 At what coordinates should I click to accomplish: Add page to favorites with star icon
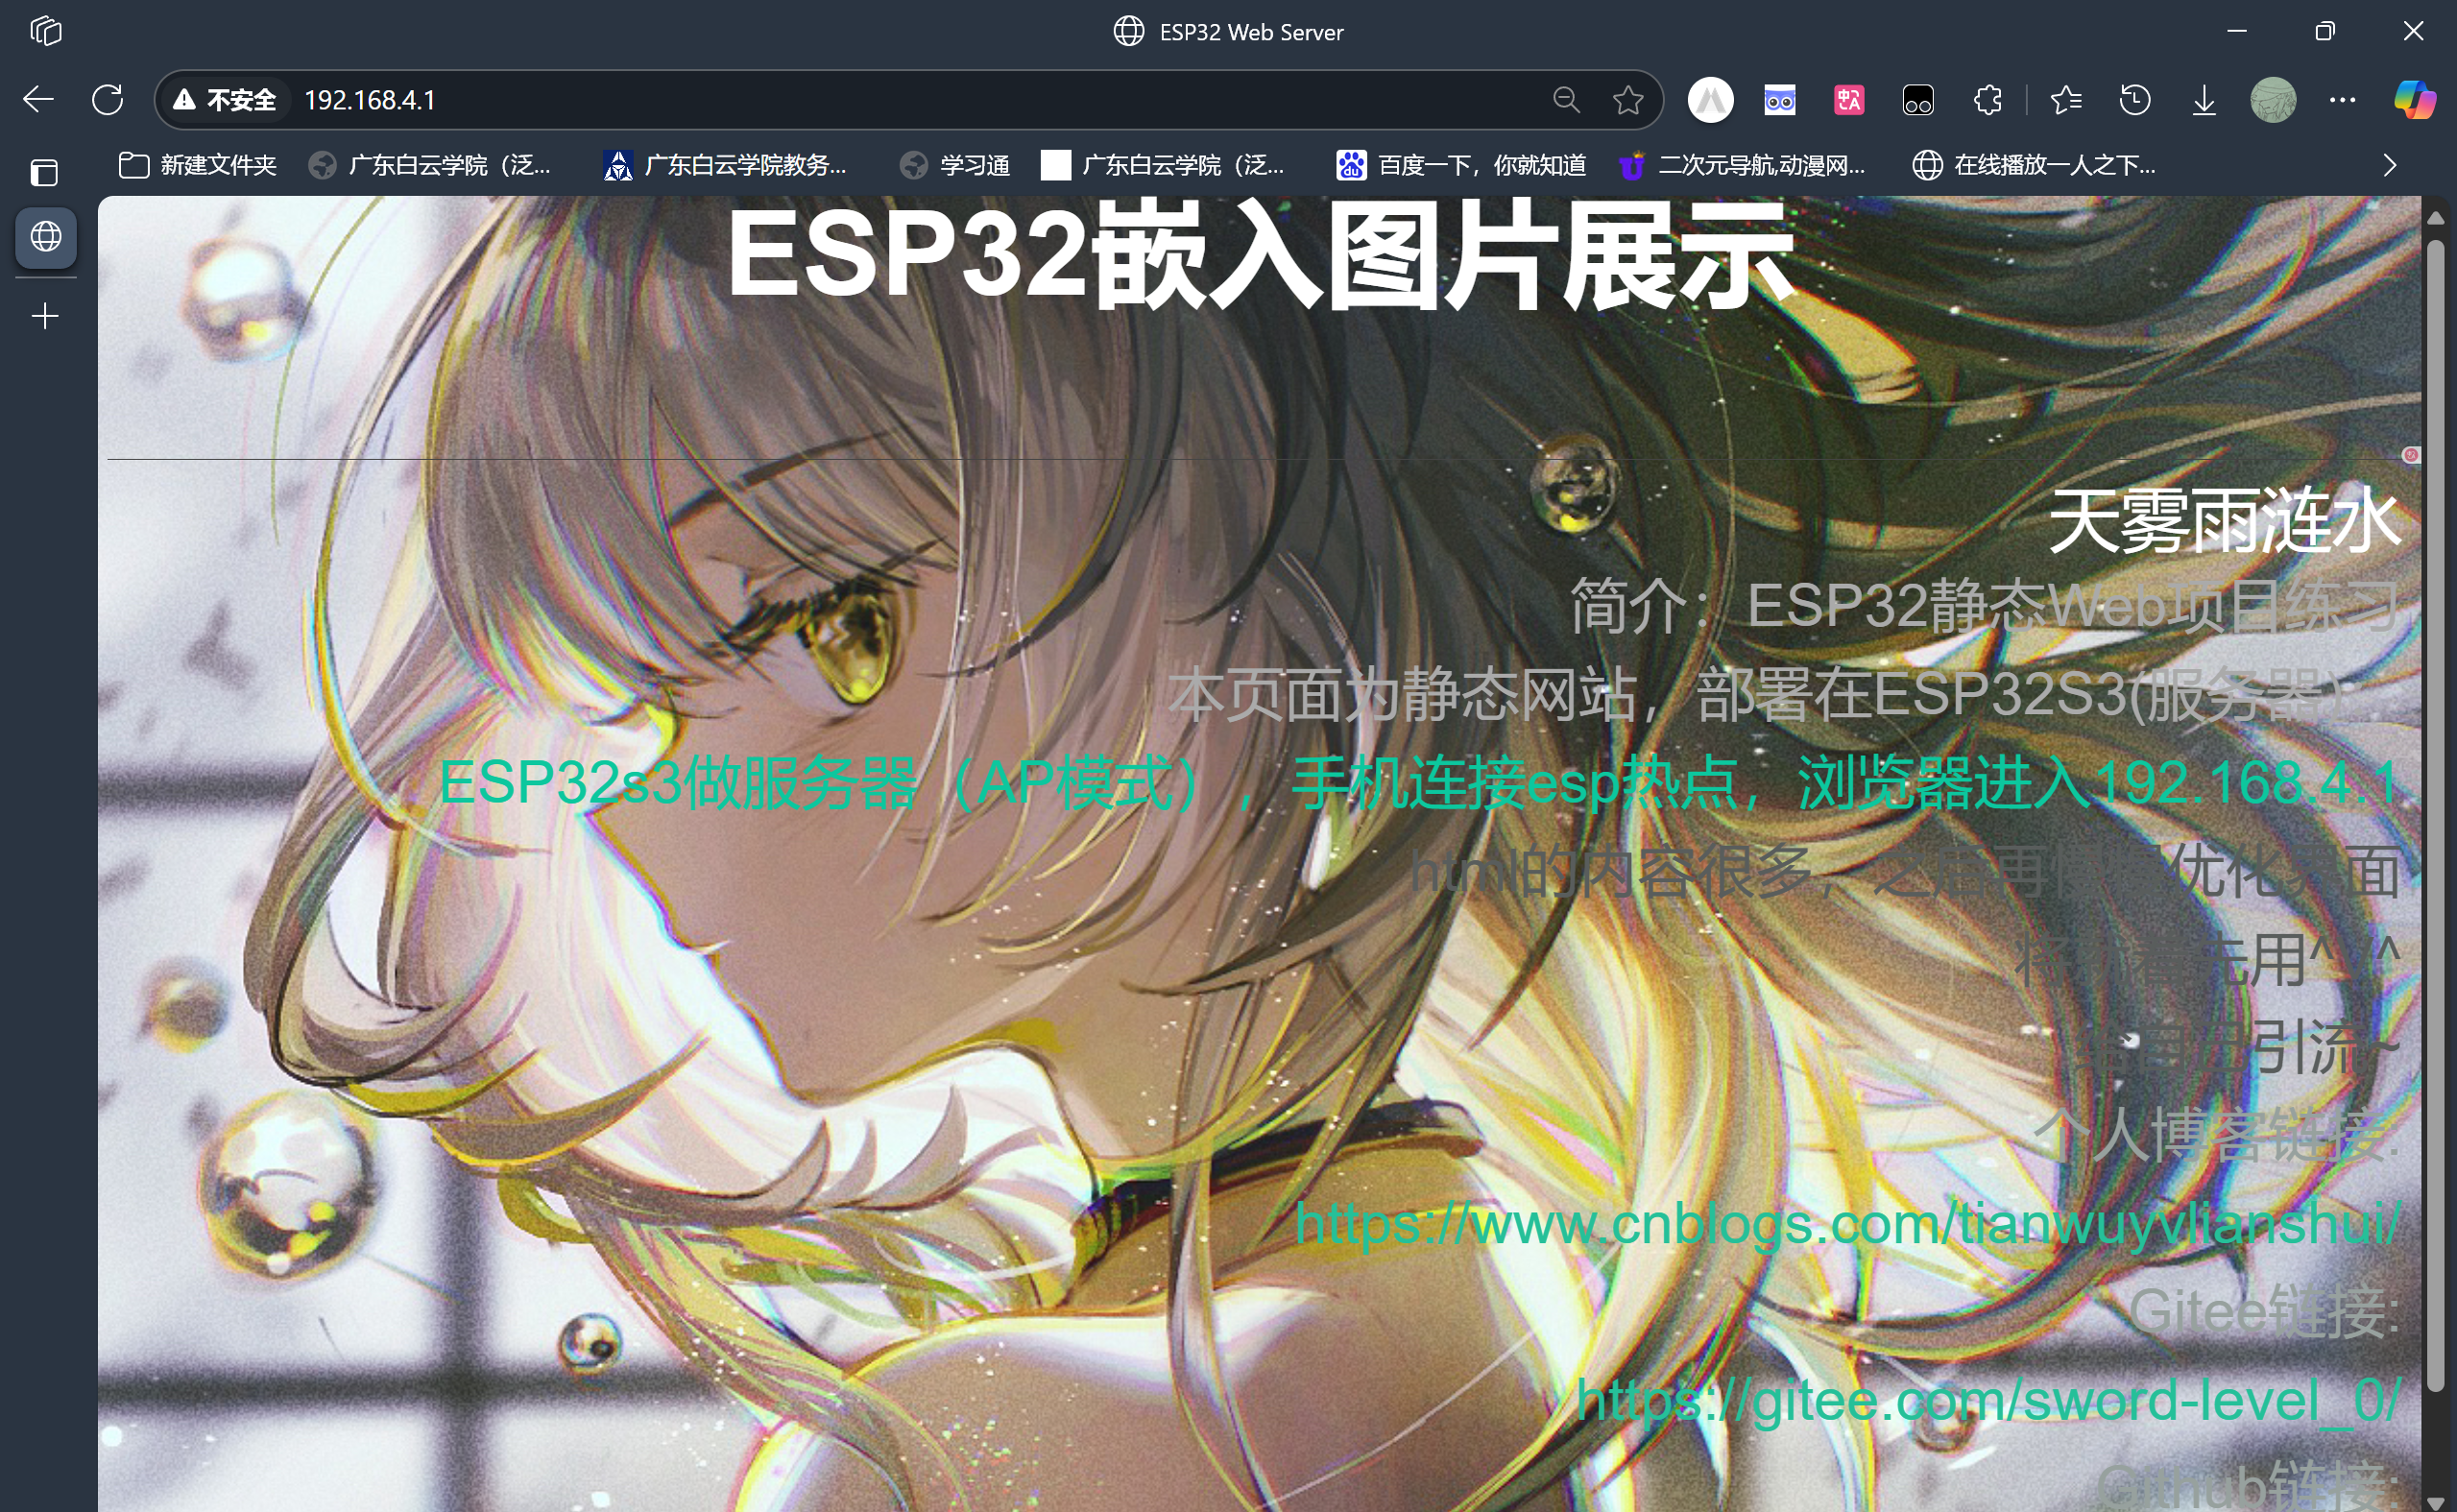point(1627,100)
